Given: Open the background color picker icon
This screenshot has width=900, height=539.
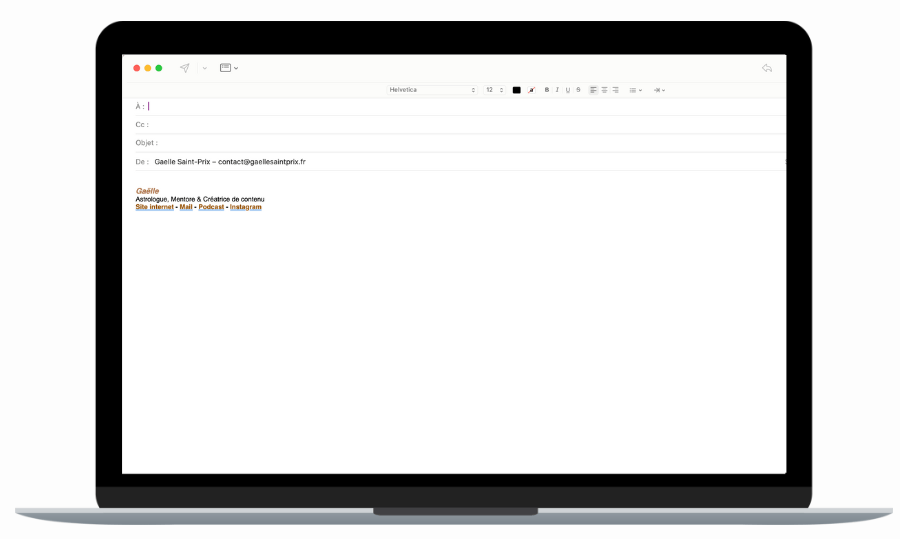Looking at the screenshot, I should point(532,90).
